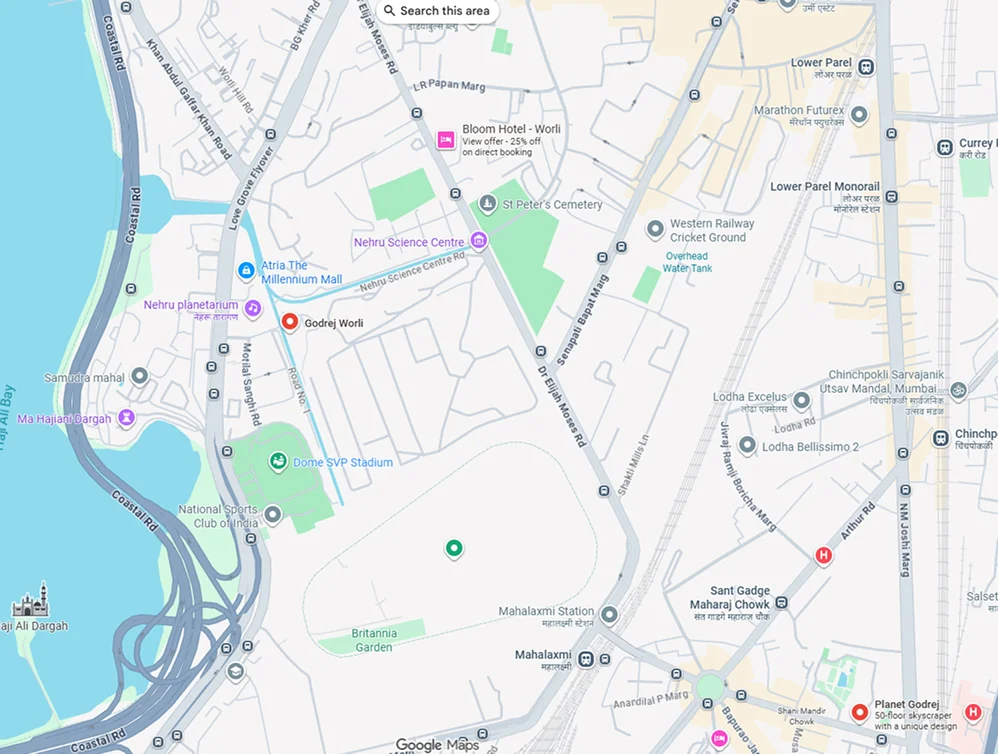Click the Atria The Millennium Mall shopping icon
This screenshot has height=754, width=998.
[x=246, y=270]
